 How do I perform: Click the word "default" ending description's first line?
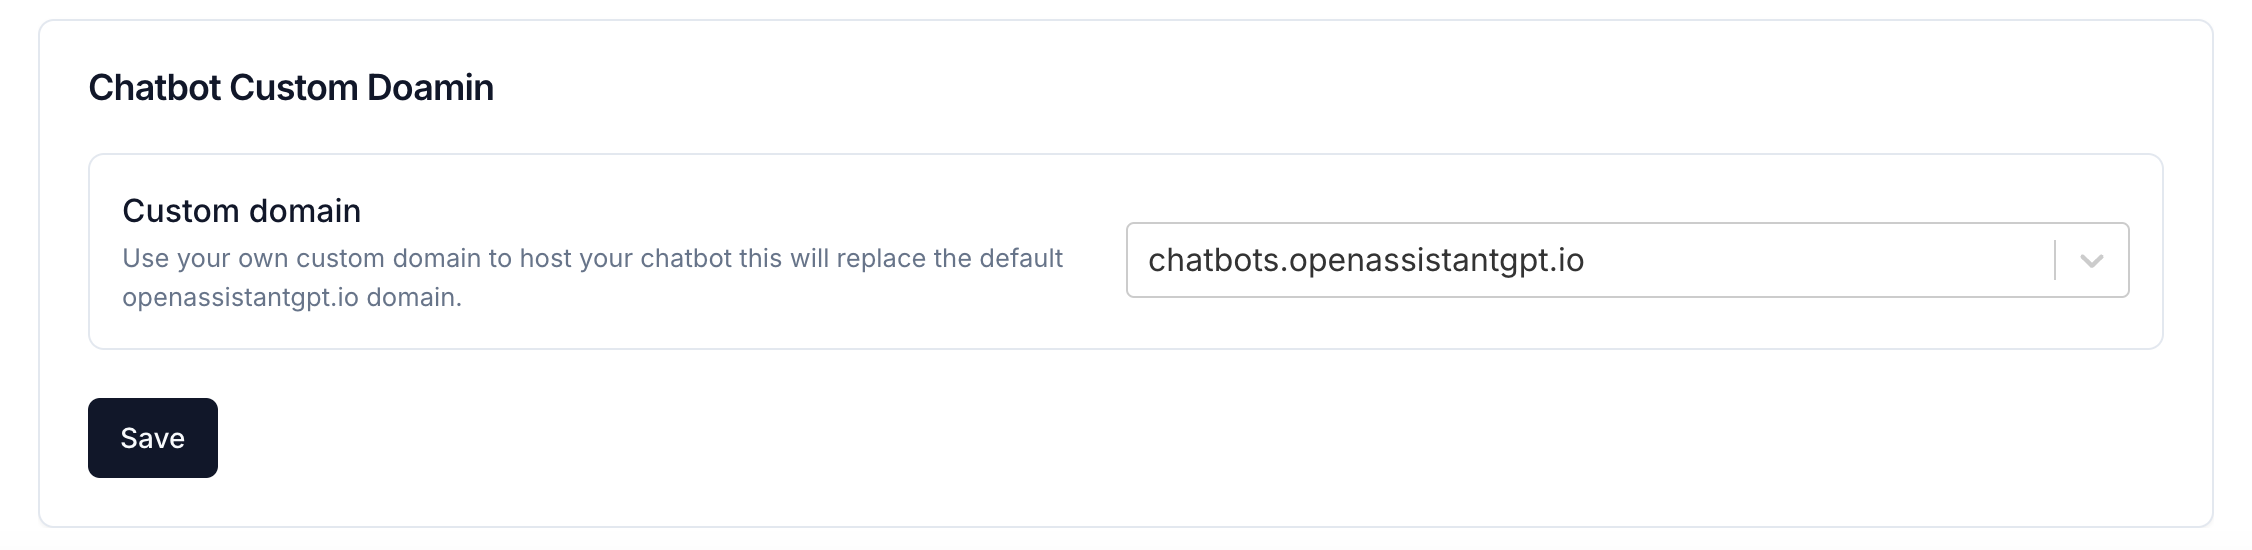coord(1021,259)
